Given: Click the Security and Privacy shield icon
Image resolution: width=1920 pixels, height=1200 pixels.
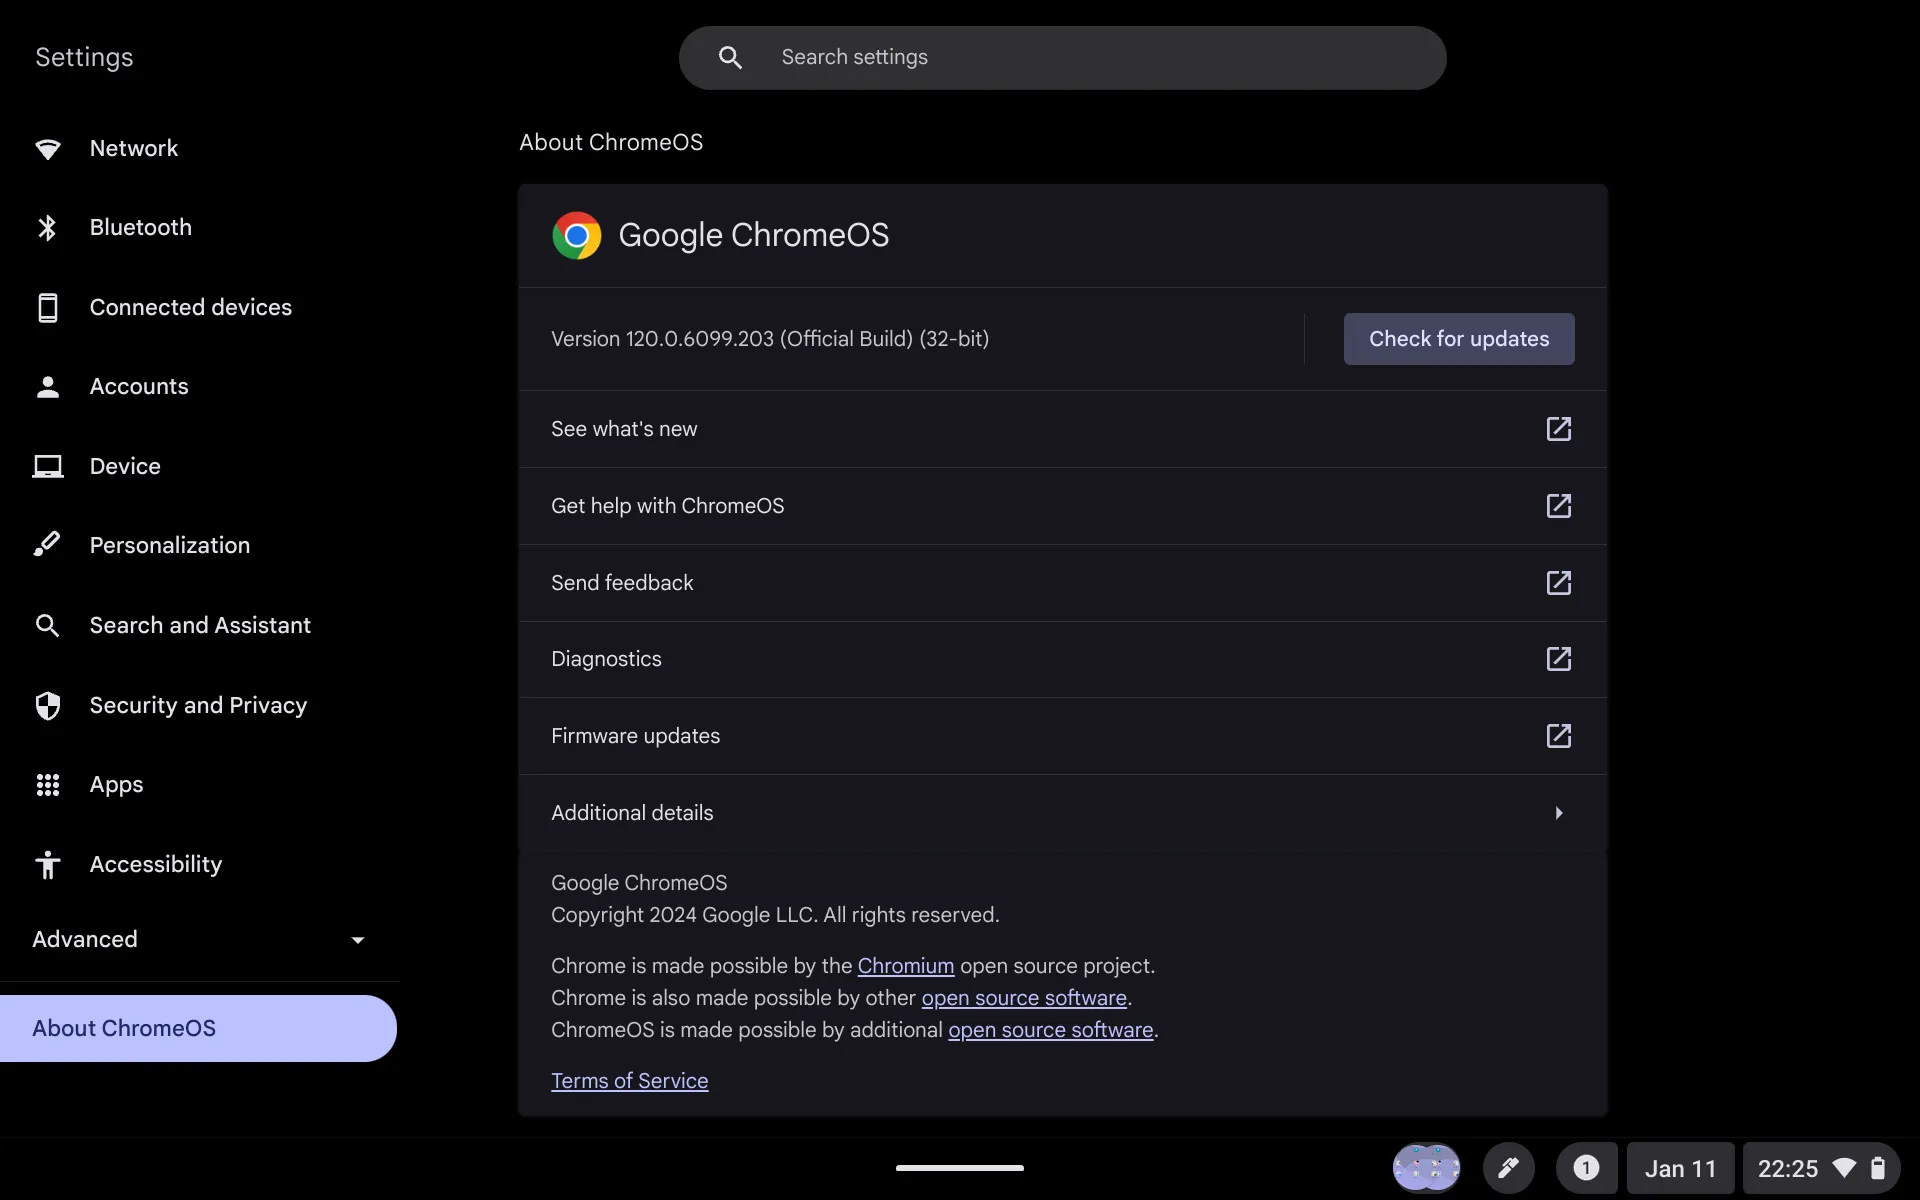Looking at the screenshot, I should pyautogui.click(x=47, y=706).
